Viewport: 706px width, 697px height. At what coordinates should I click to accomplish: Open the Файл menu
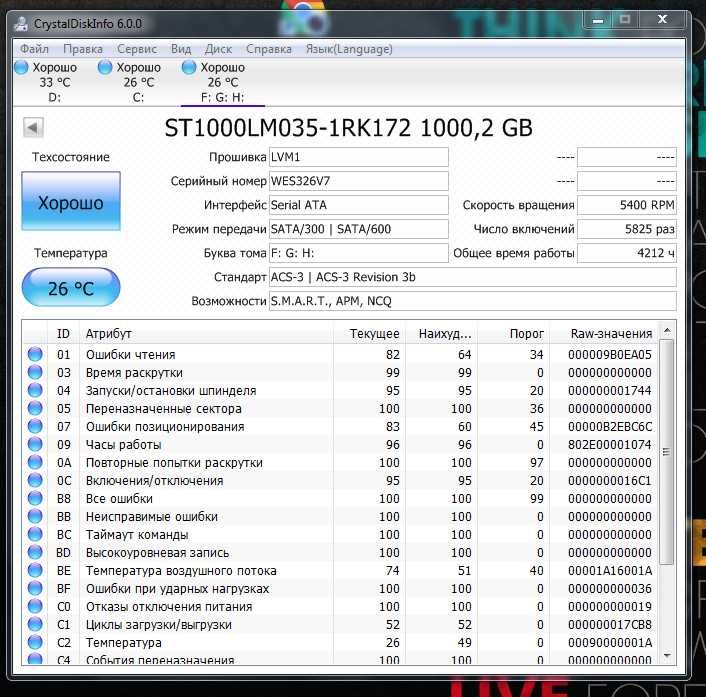coord(34,49)
